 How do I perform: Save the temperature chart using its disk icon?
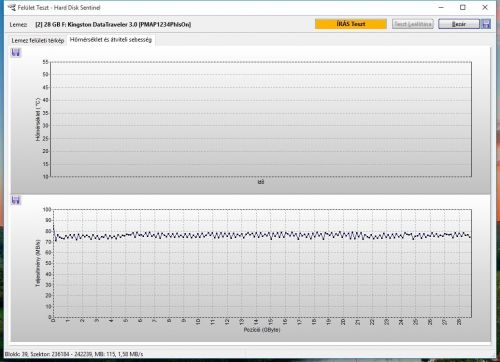click(16, 52)
